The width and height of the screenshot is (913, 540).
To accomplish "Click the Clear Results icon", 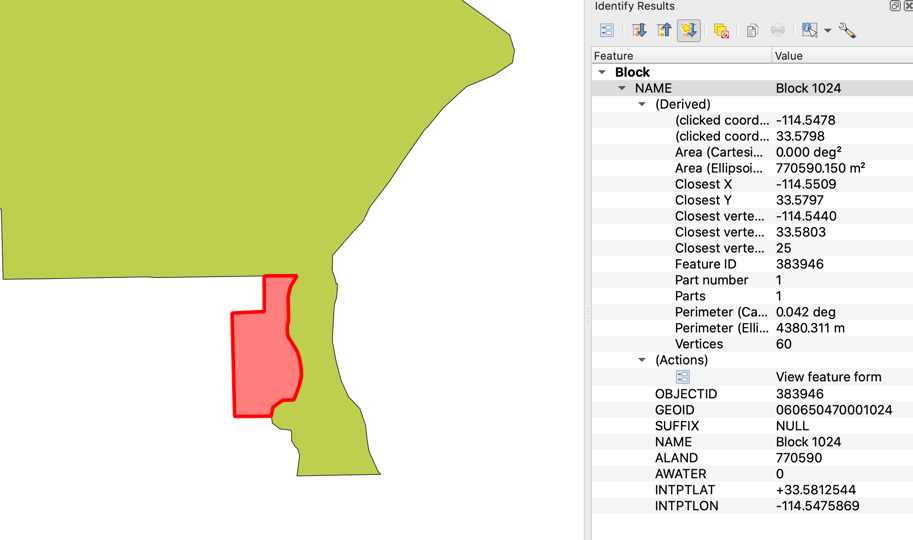I will pos(721,30).
